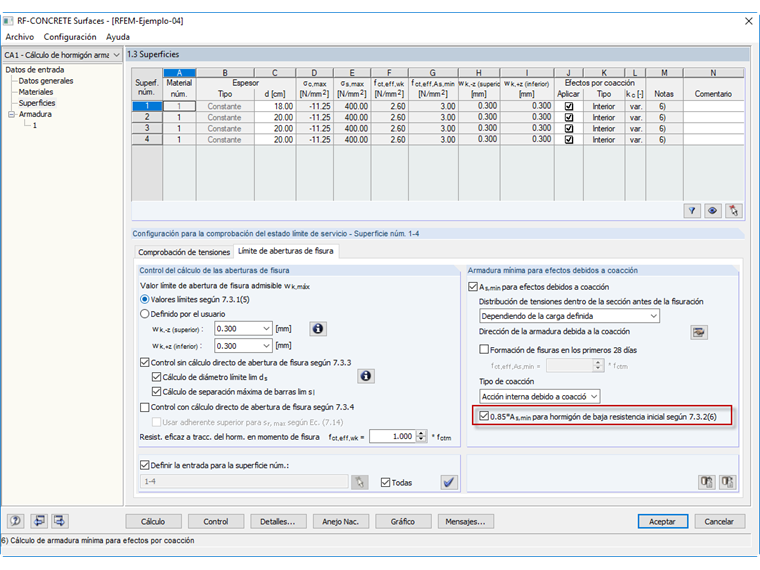Click the pick surface icon beside the 1-4 field
This screenshot has width=760, height=570.
[x=359, y=482]
